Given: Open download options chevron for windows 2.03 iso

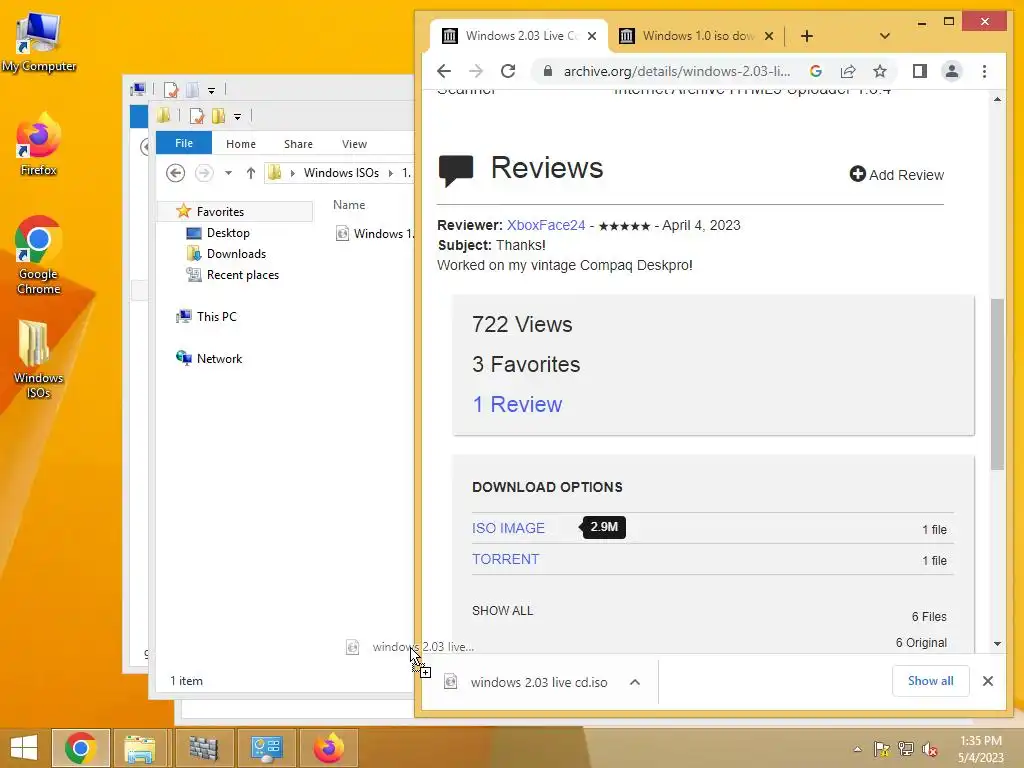Looking at the screenshot, I should tap(635, 682).
